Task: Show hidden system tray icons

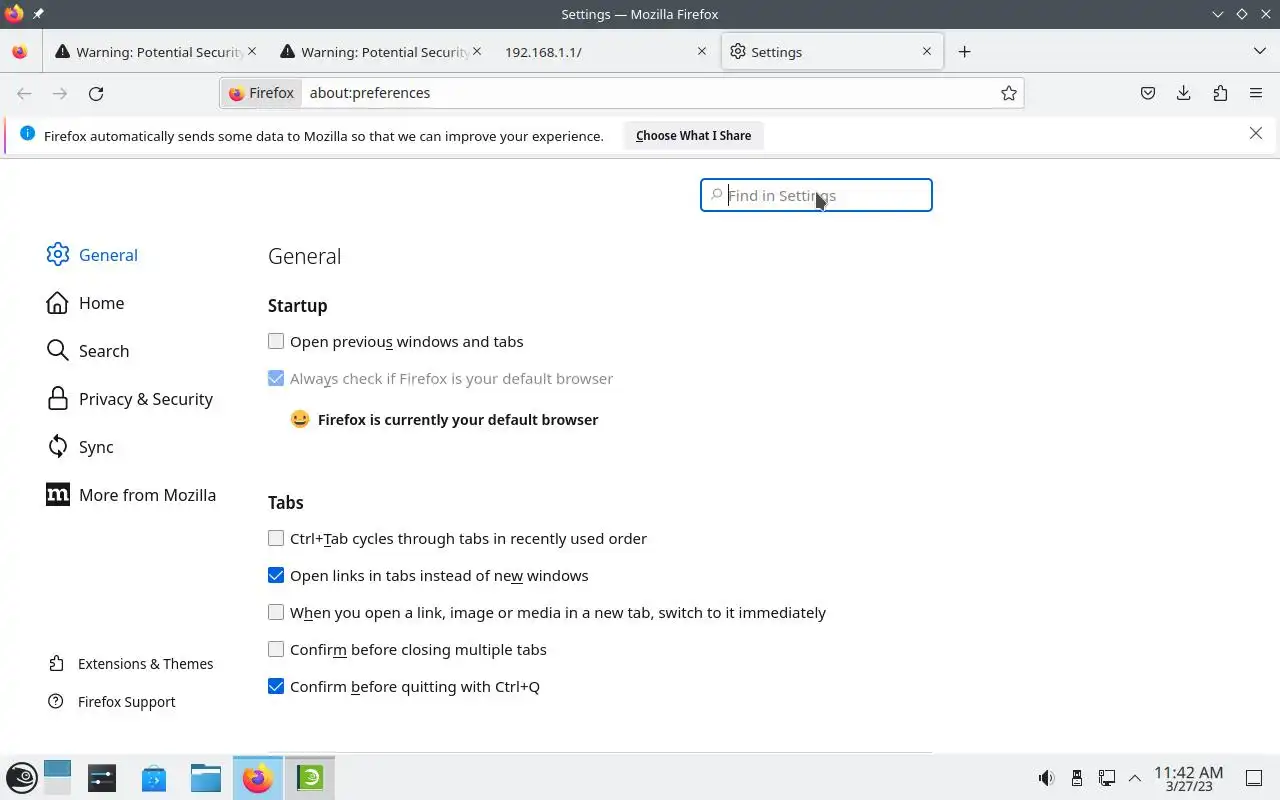Action: (x=1135, y=778)
